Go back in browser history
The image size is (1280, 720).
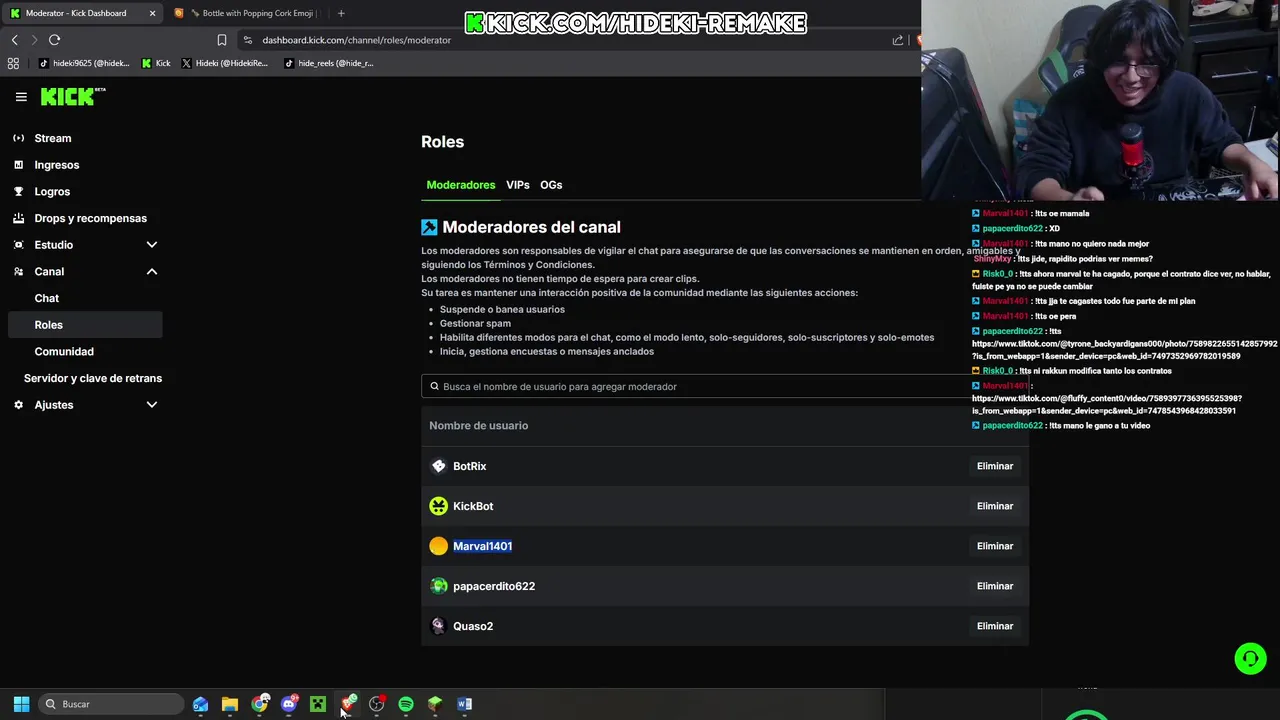(x=15, y=40)
